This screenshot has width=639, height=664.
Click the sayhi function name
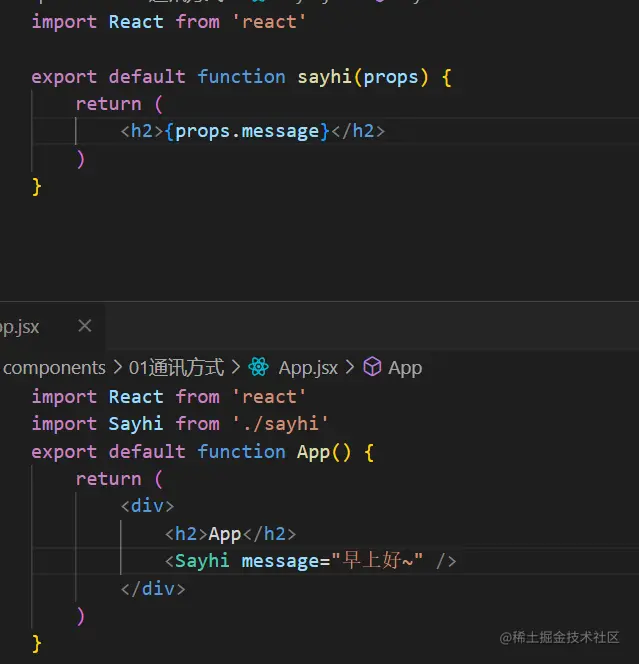coord(324,77)
